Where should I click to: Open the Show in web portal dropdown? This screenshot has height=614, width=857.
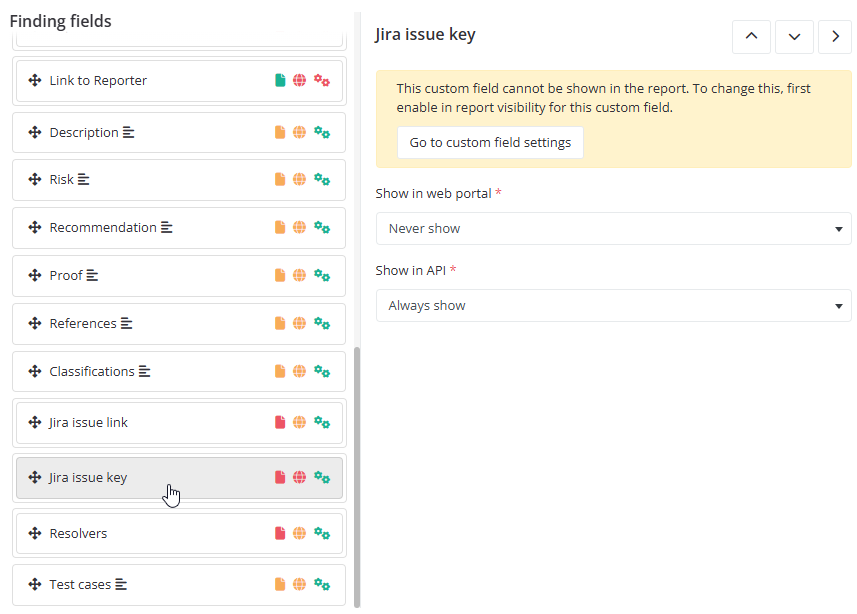614,228
